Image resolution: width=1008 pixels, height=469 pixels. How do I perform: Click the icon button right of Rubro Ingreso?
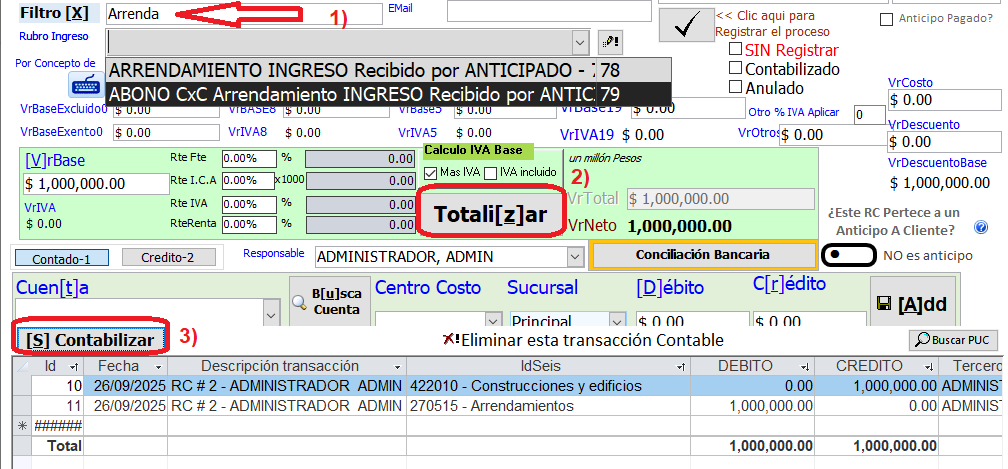[x=610, y=41]
